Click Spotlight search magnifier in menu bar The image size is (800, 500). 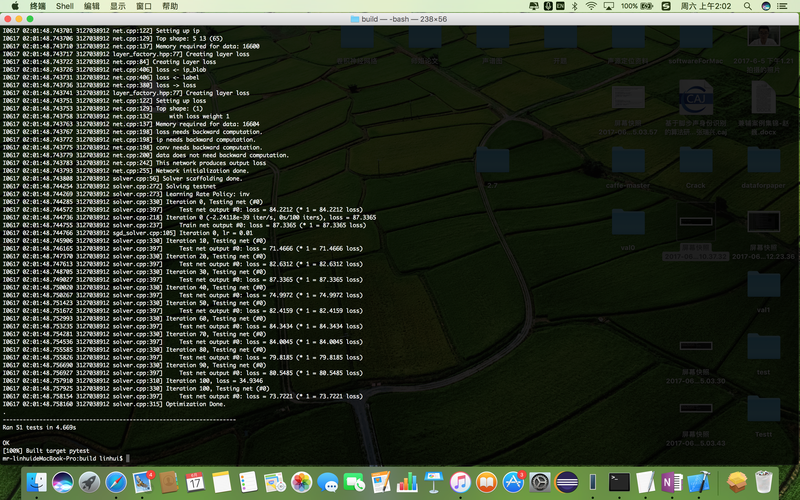(x=746, y=6)
